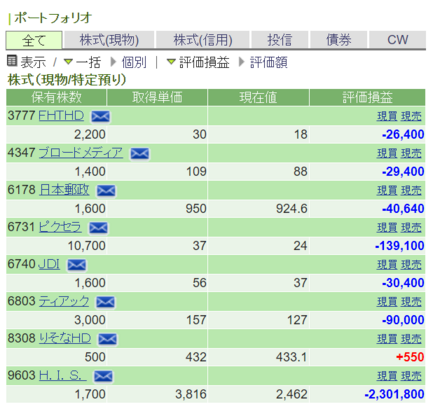This screenshot has width=440, height=416.
Task: Click the mail icon next to ブロードメディア
Action: 140,154
